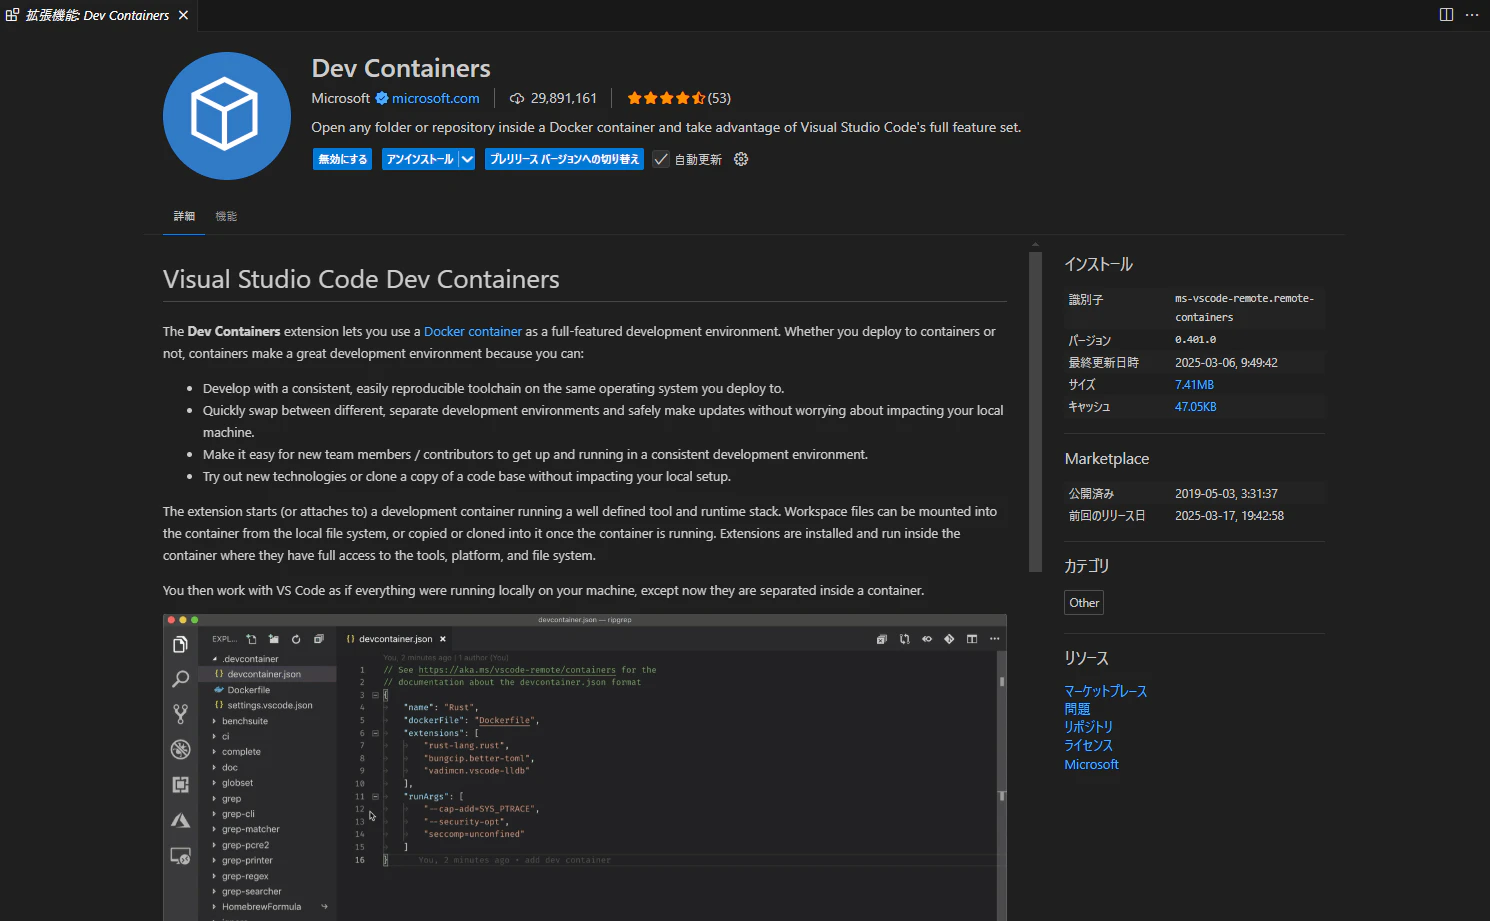The width and height of the screenshot is (1490, 921).
Task: Open the microsoft.com publisher link
Action: coord(436,98)
